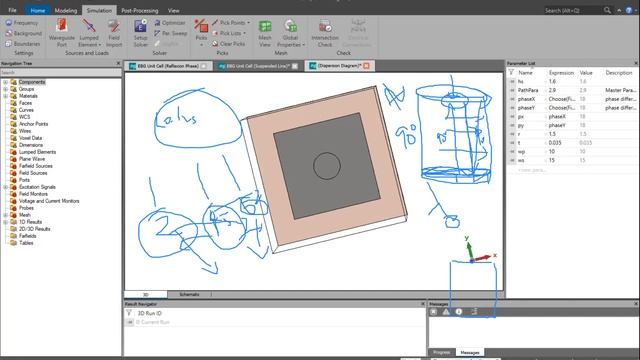The height and width of the screenshot is (360, 640).
Task: Switch to the View ribbon tab
Action: point(173,10)
